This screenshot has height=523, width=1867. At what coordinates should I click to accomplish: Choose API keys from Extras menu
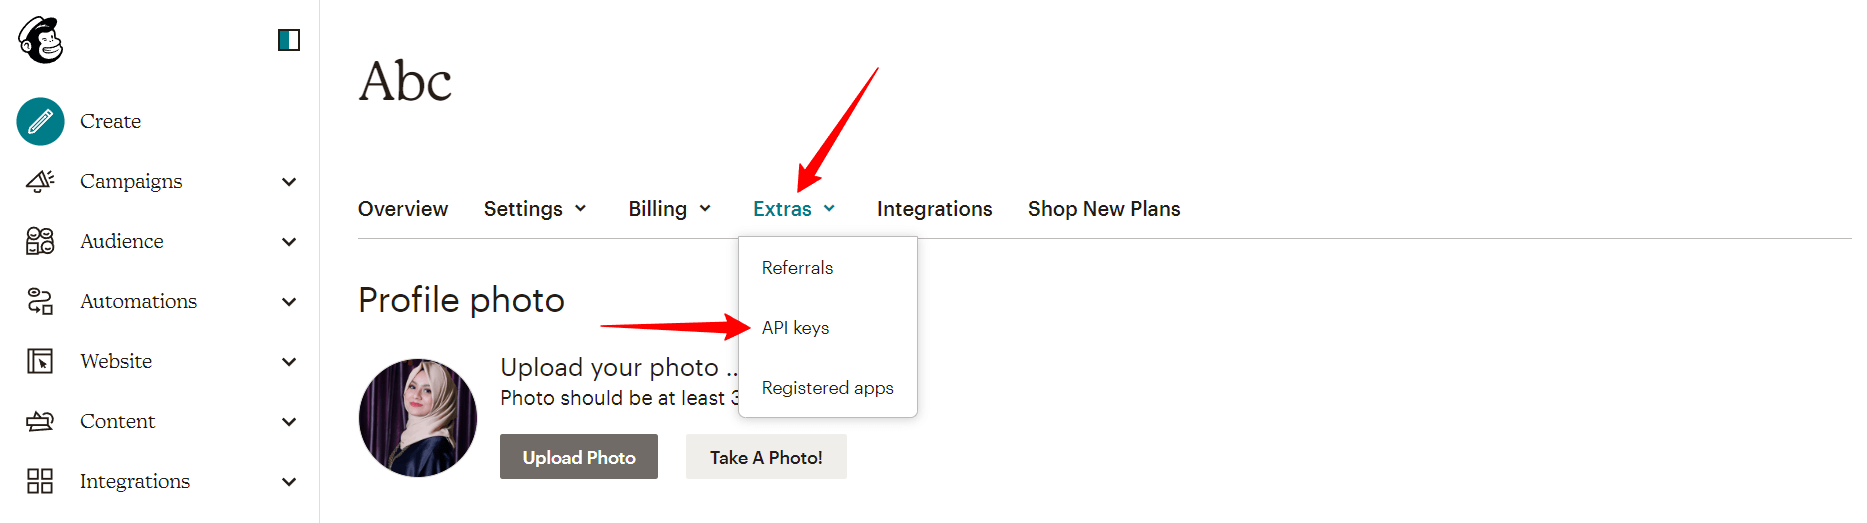click(795, 328)
